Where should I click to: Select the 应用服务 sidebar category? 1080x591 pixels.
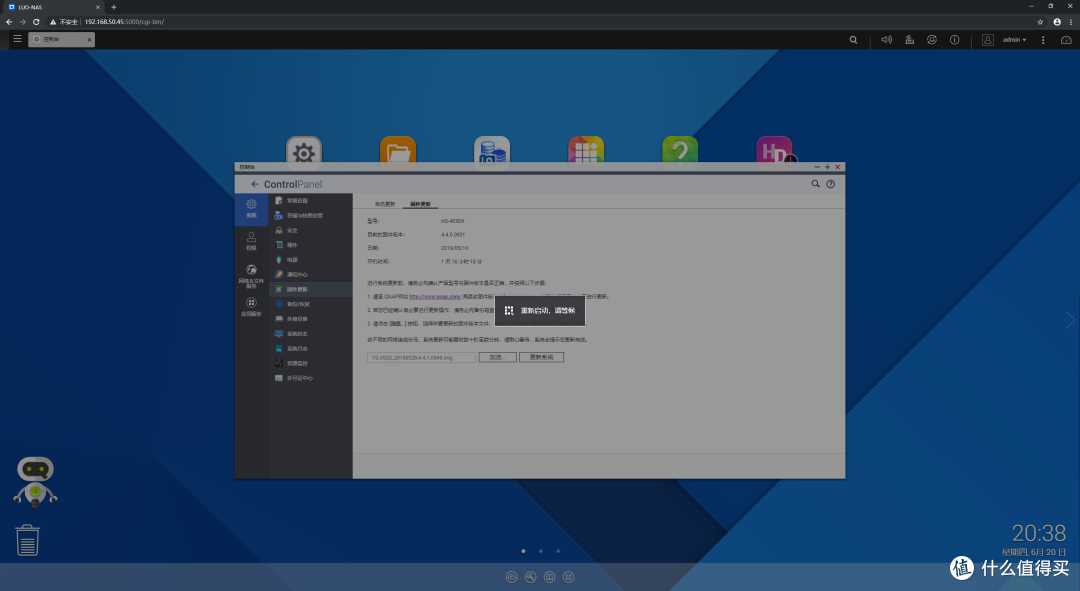pos(251,307)
